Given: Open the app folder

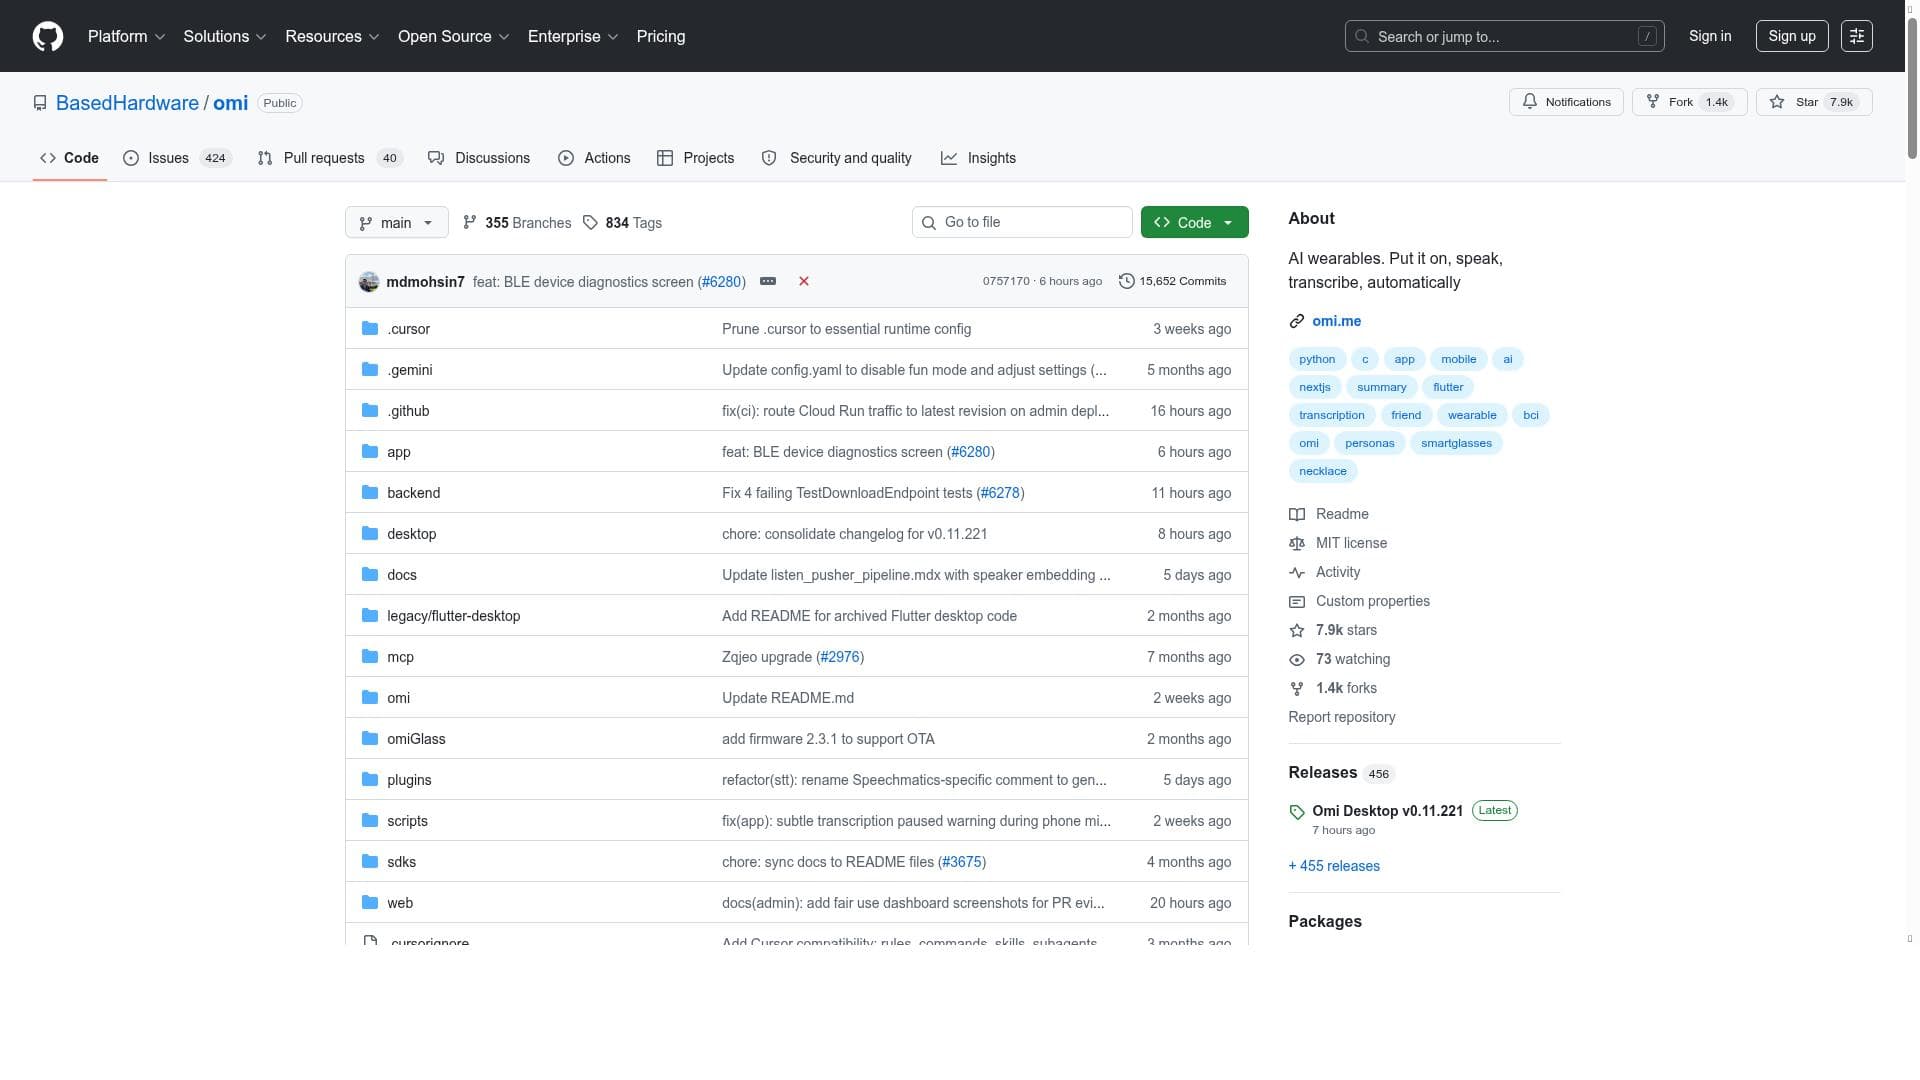Looking at the screenshot, I should (399, 452).
